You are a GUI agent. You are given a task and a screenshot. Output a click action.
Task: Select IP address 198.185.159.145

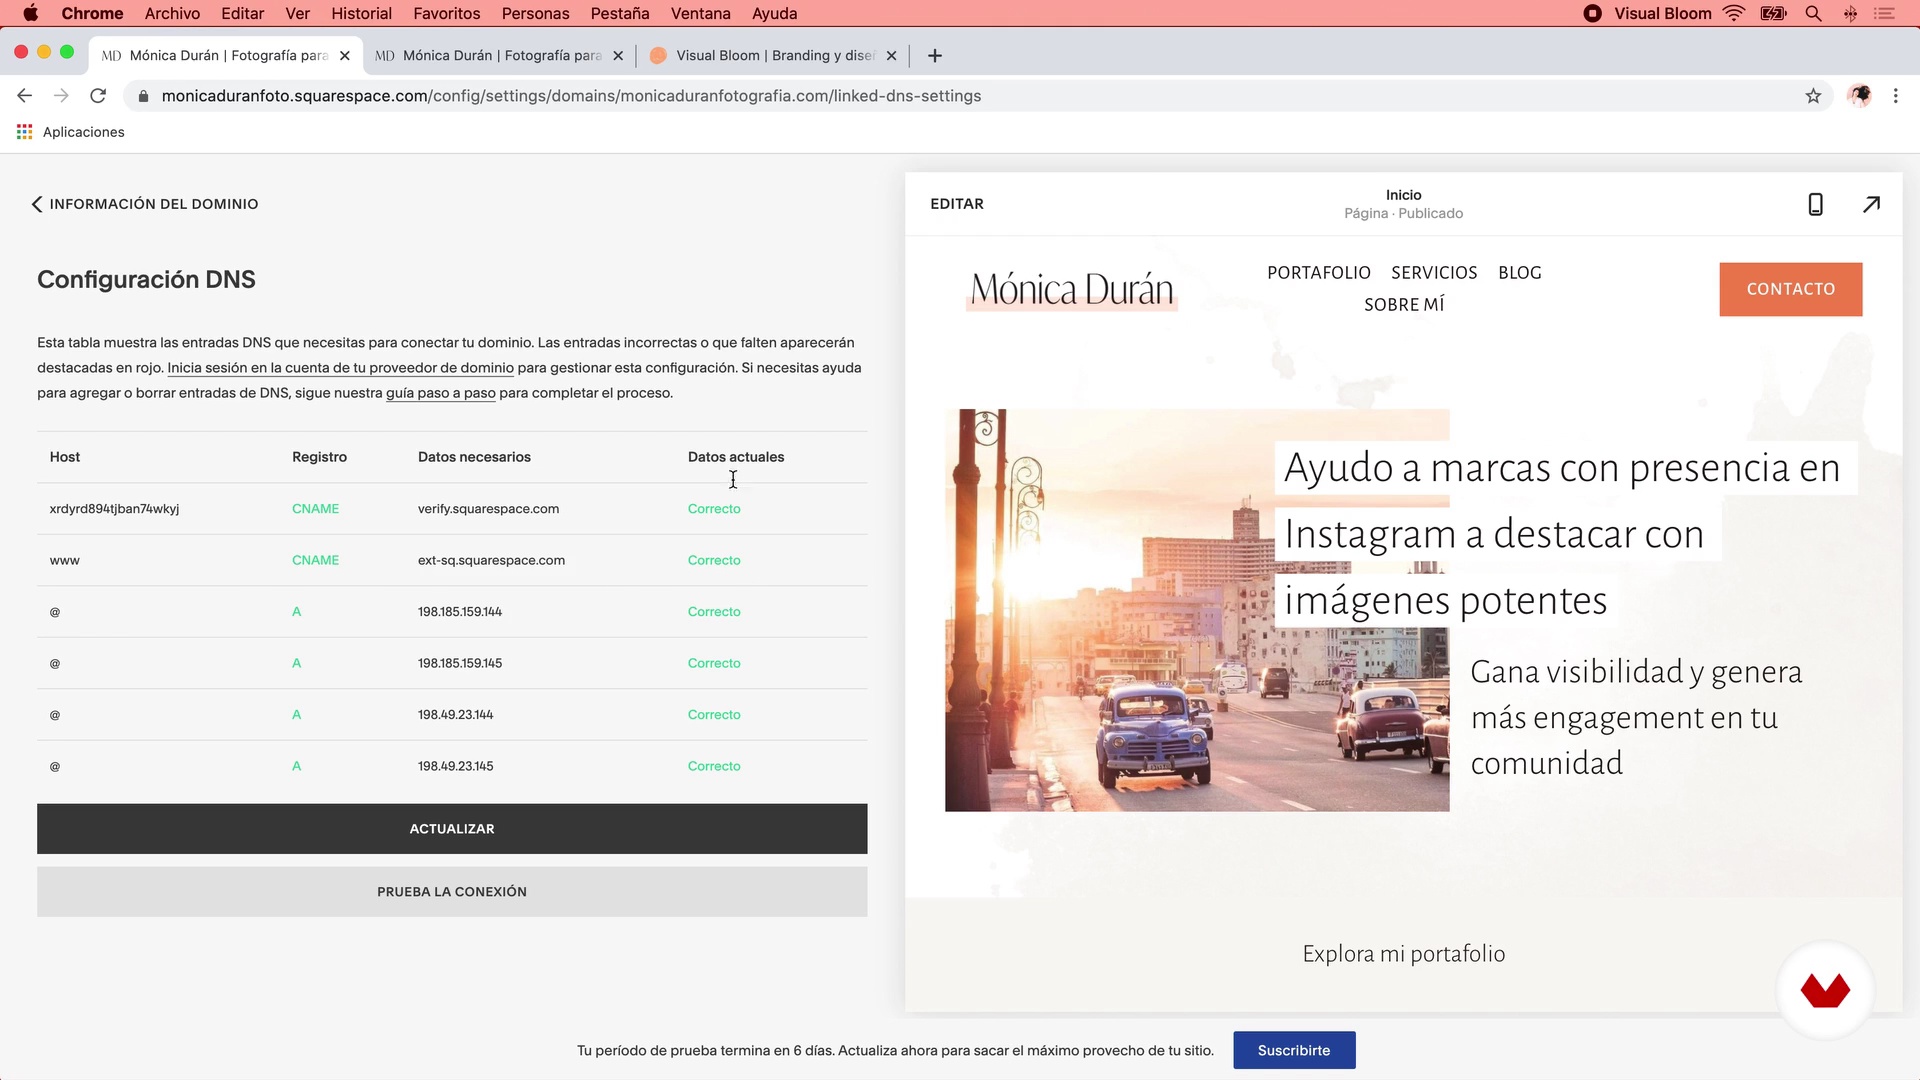[460, 664]
